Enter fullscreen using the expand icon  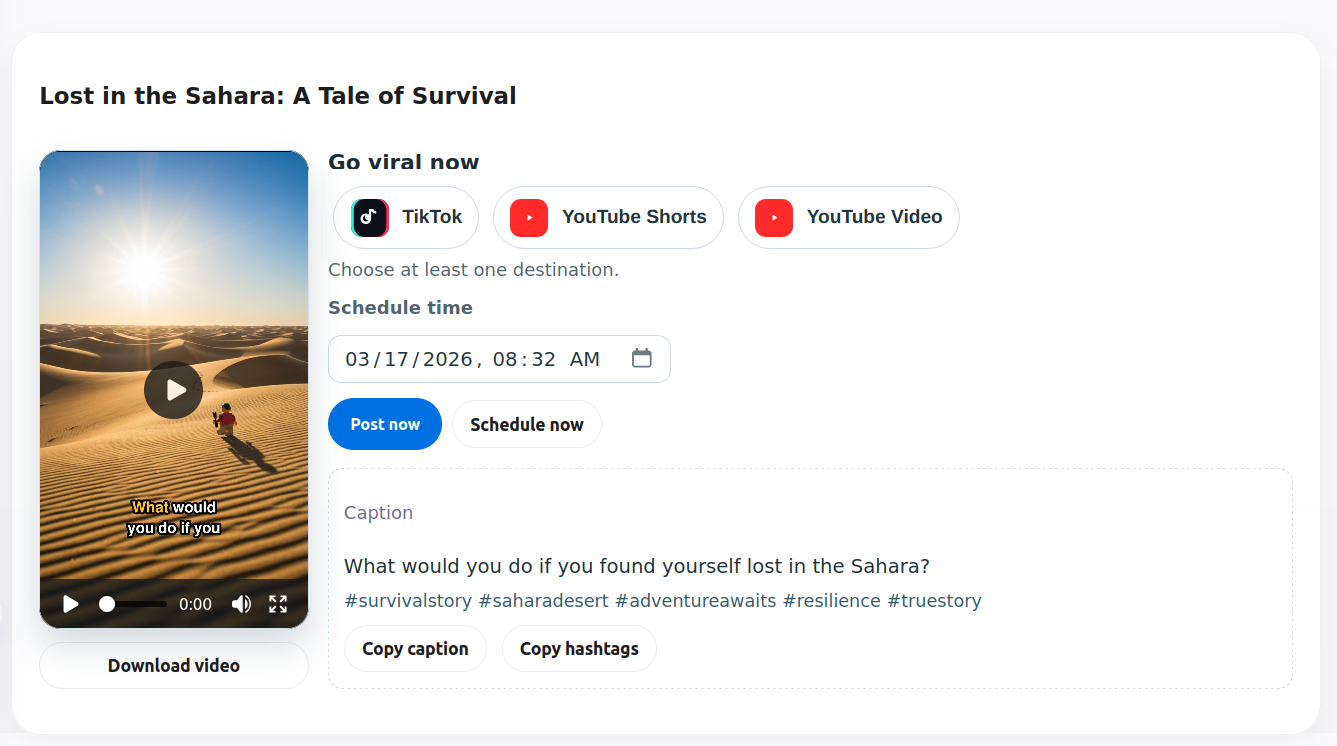click(x=278, y=604)
